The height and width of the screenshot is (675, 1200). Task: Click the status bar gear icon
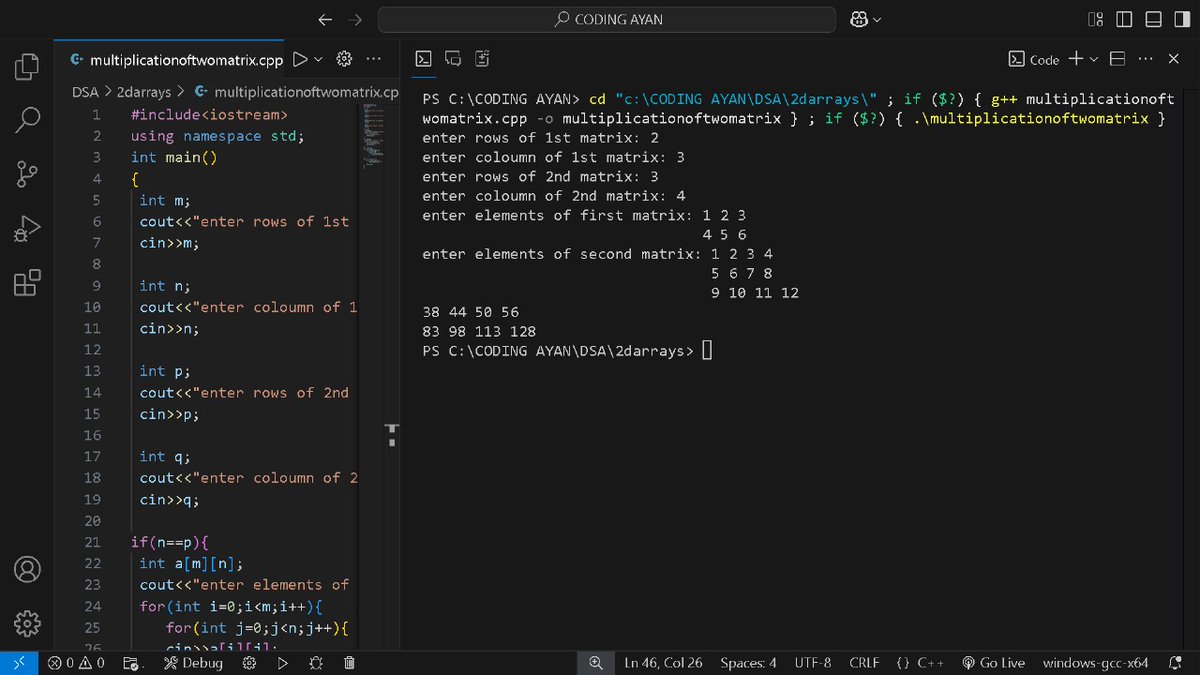click(250, 663)
